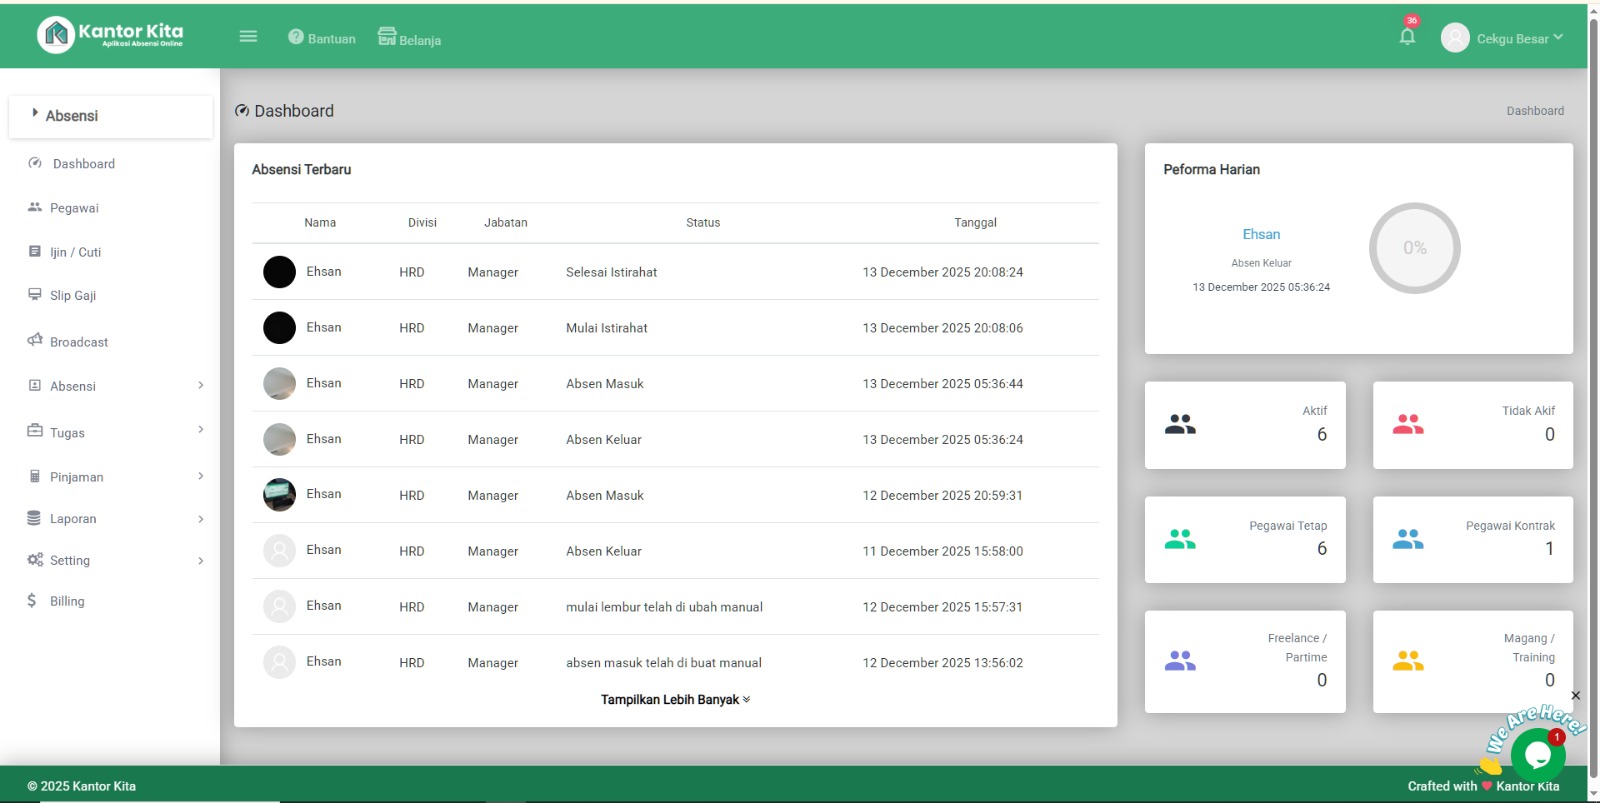Click the Tanggal column header
This screenshot has height=803, width=1600.
point(975,223)
